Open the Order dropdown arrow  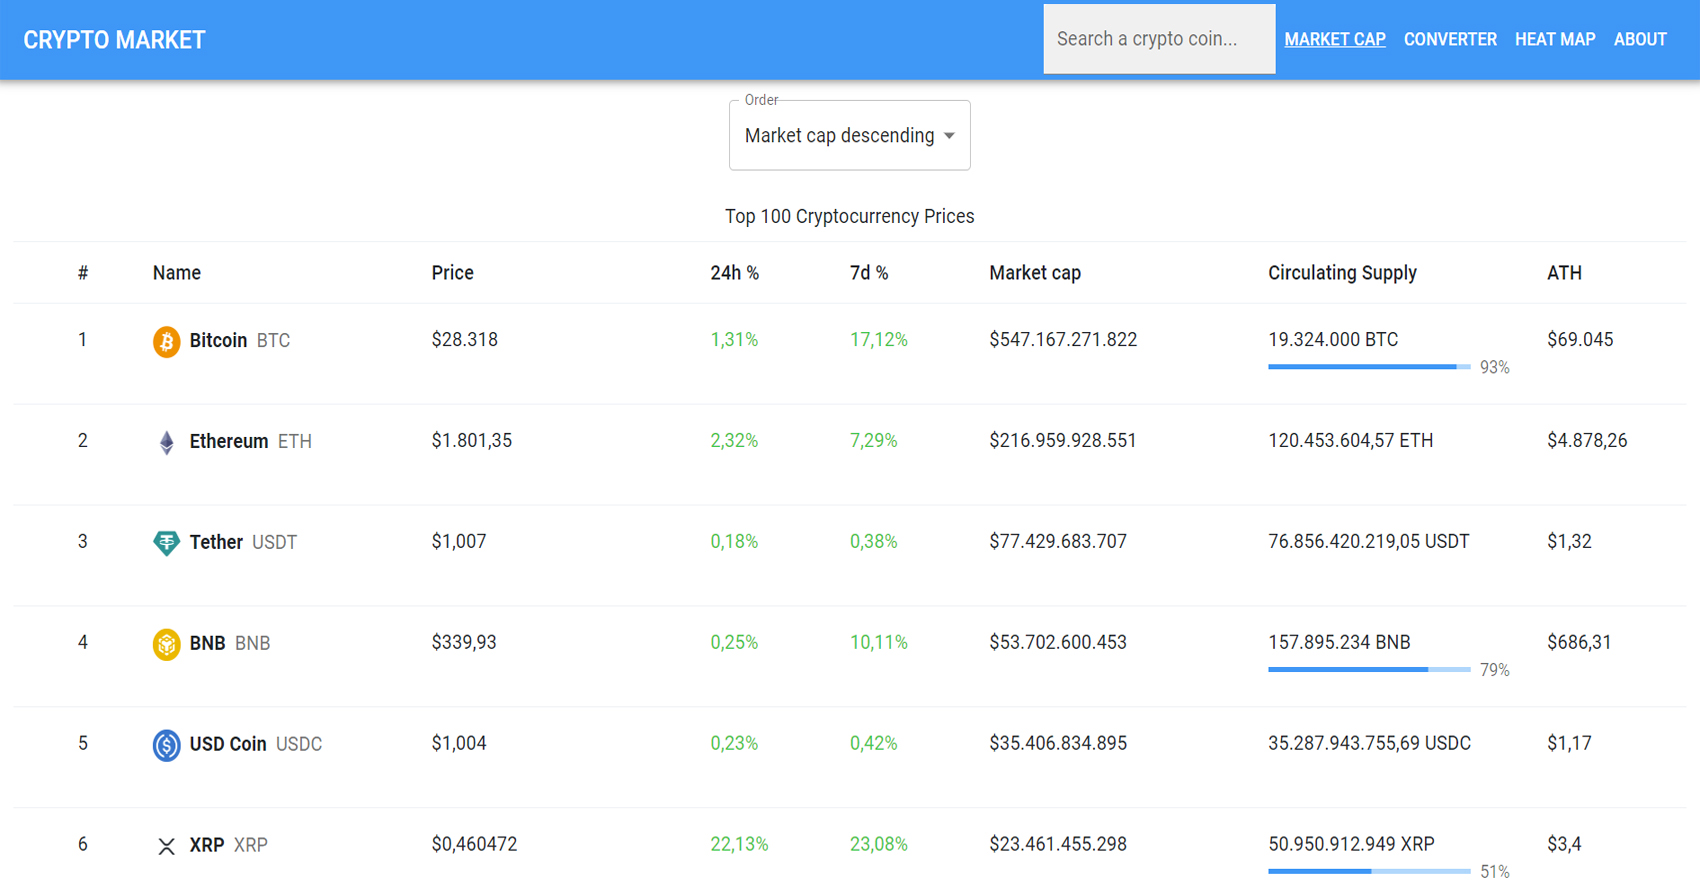949,136
